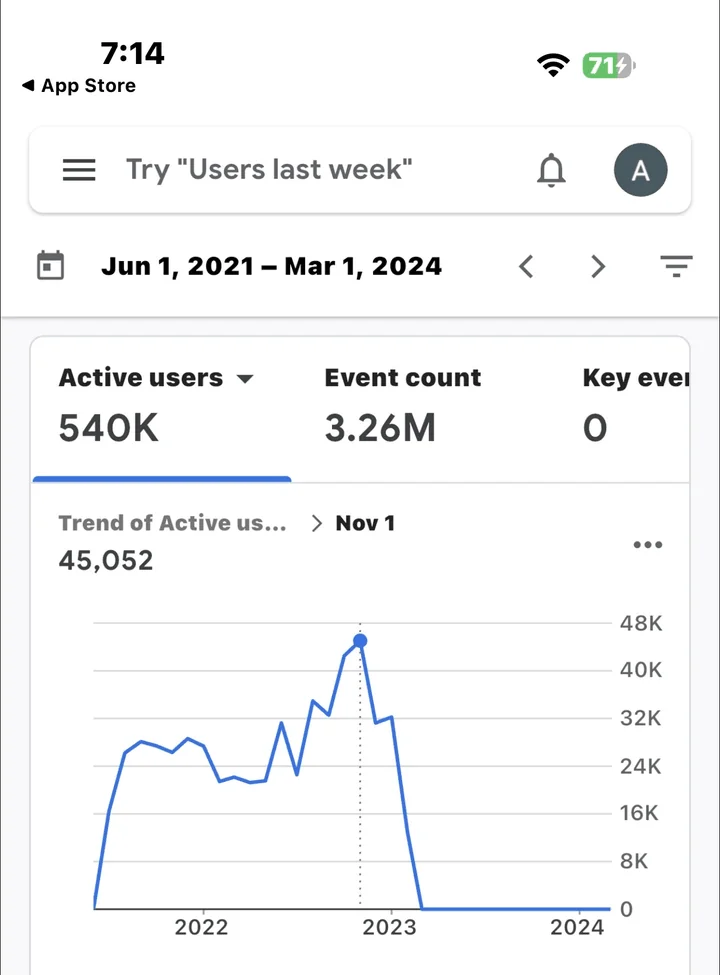Open the calendar date picker icon
Image resolution: width=720 pixels, height=975 pixels.
point(50,266)
